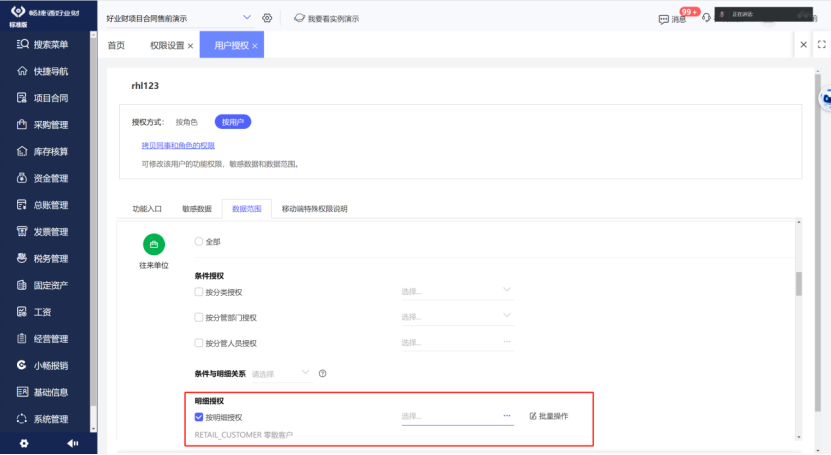
Task: Open 资金管理 sidebar icon
Action: pyautogui.click(x=22, y=178)
